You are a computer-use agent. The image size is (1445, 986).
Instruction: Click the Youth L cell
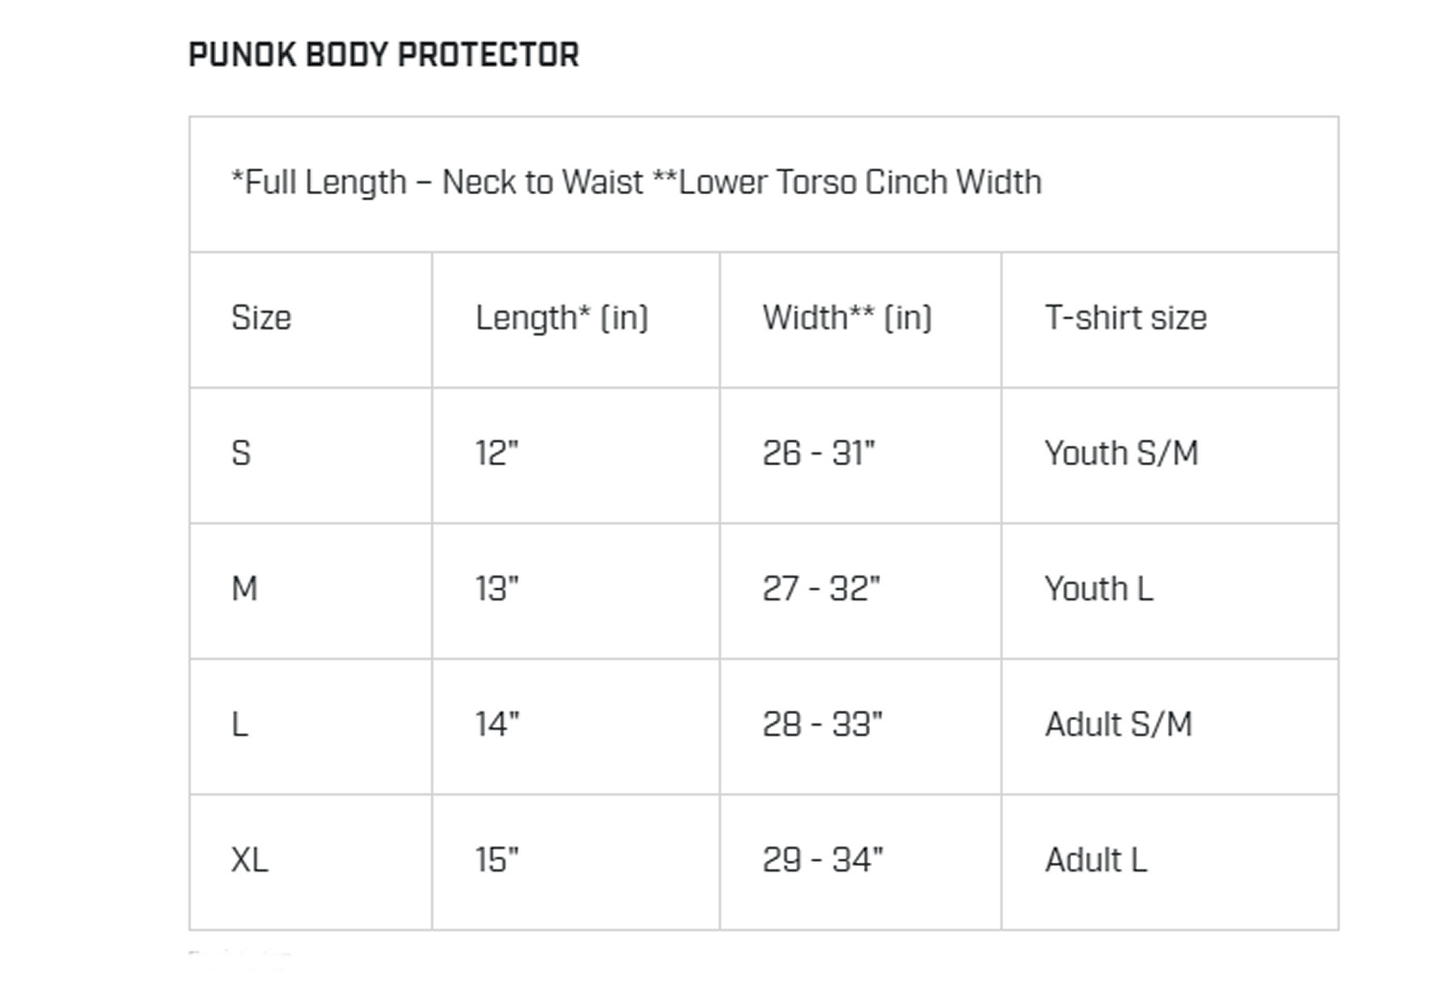1098,589
